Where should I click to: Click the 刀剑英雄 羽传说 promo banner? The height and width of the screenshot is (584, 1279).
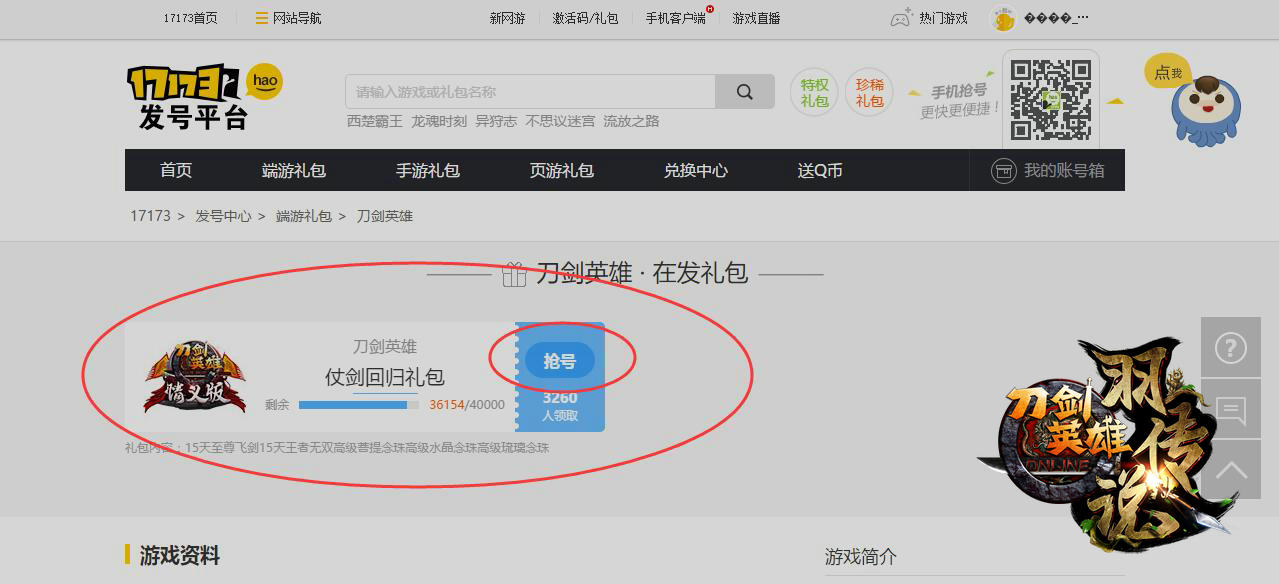coord(1110,445)
